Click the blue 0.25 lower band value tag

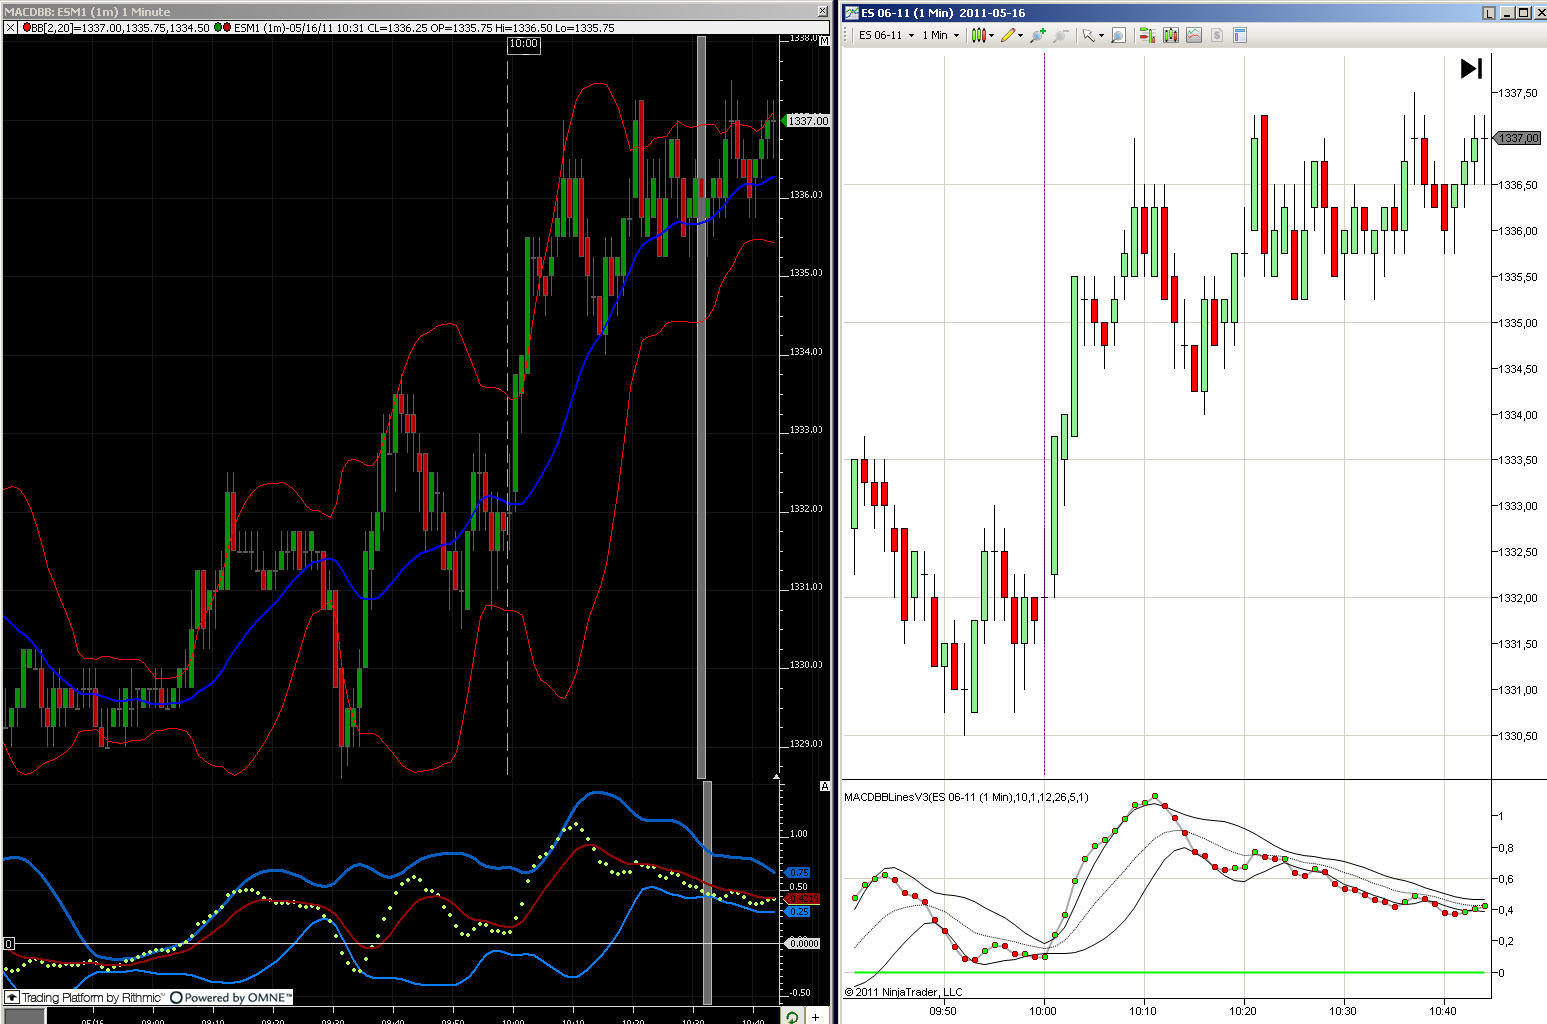coord(799,912)
